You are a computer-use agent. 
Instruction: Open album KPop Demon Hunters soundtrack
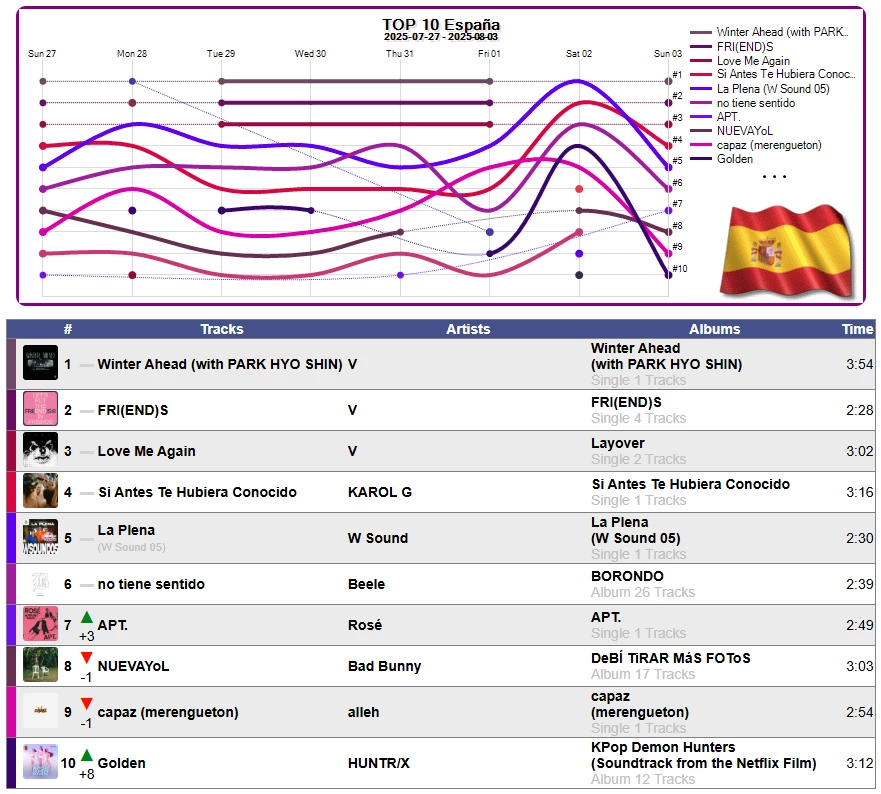pos(703,755)
